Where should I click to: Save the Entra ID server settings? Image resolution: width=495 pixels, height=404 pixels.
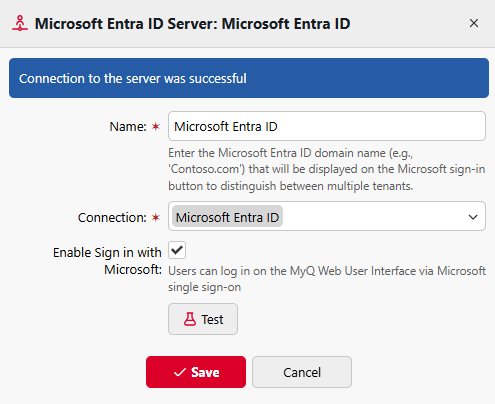196,372
